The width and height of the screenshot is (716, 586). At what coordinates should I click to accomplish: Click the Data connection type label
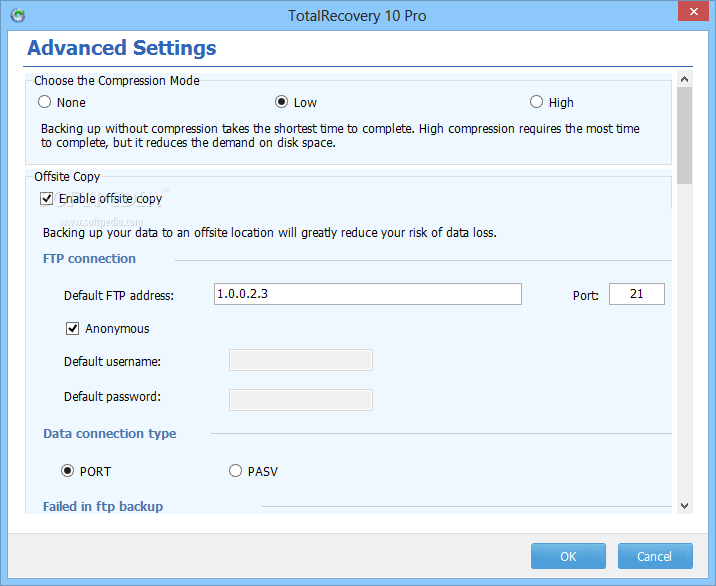click(x=110, y=433)
